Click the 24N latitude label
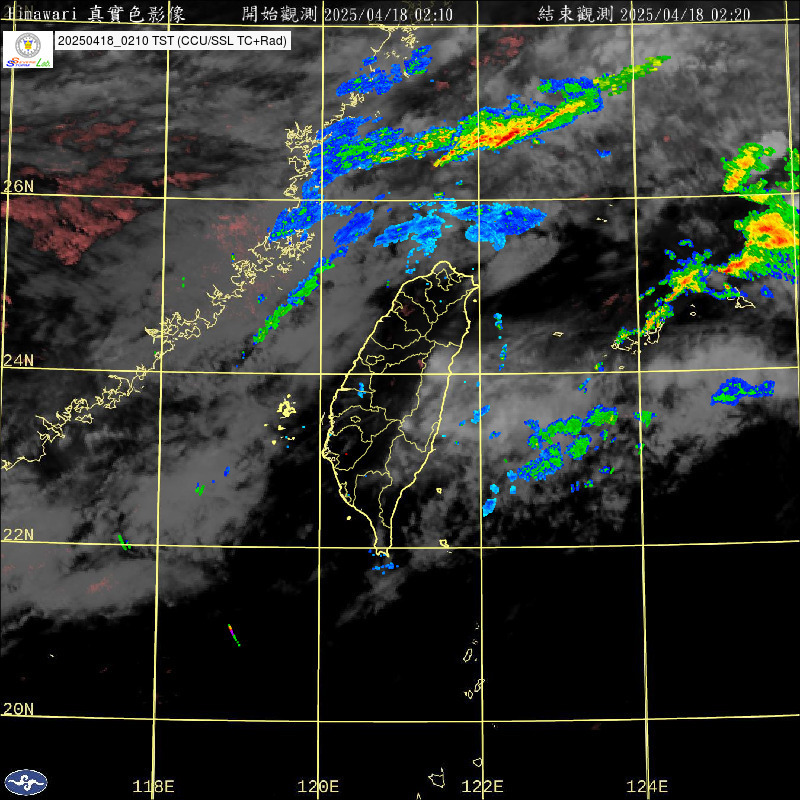The height and width of the screenshot is (800, 800). 18,361
